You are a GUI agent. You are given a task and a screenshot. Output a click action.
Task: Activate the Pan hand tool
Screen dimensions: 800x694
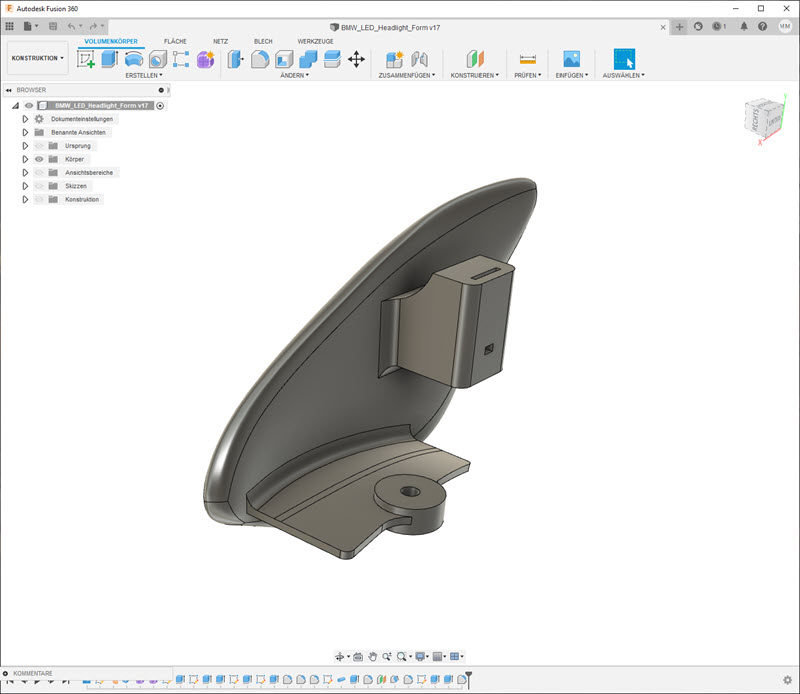pos(372,656)
